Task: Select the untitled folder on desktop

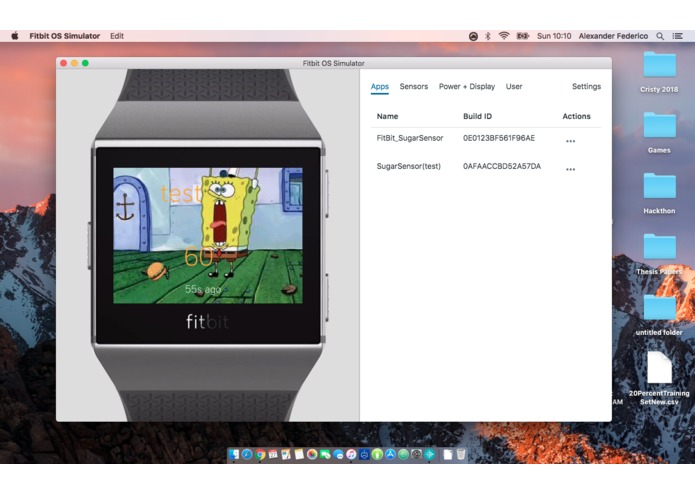Action: pyautogui.click(x=660, y=315)
